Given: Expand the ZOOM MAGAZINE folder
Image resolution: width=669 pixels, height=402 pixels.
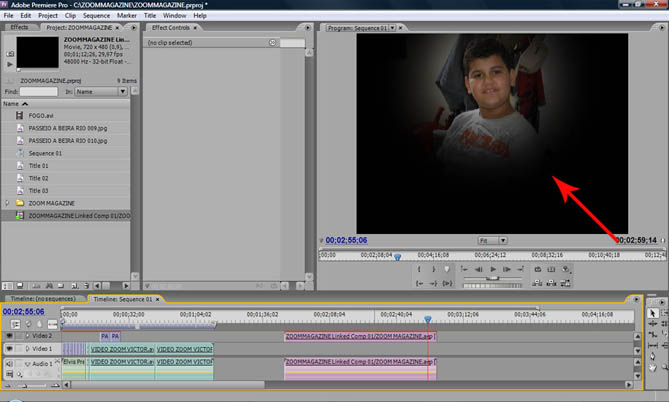Looking at the screenshot, I should pos(8,202).
